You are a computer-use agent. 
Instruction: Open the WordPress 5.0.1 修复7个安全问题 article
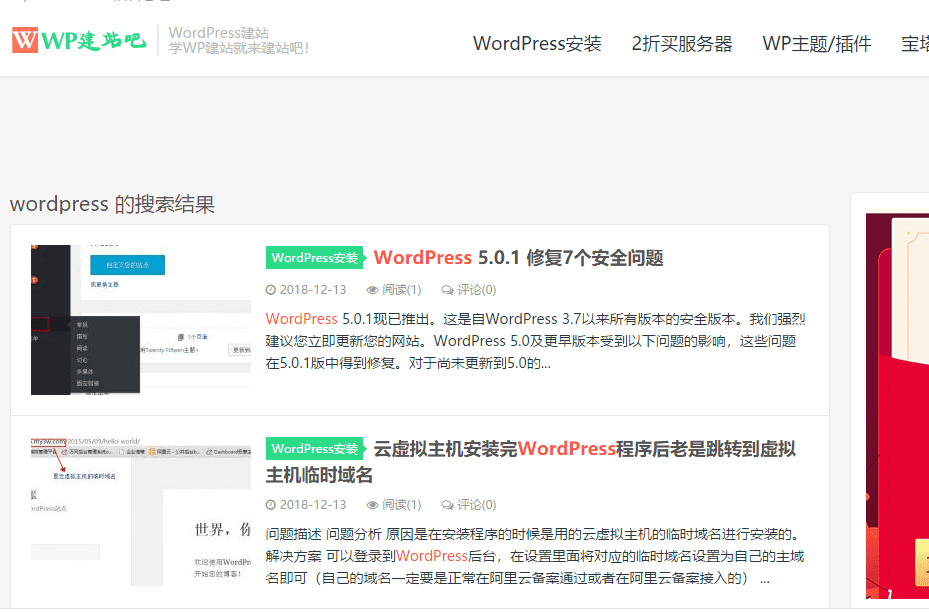[518, 258]
